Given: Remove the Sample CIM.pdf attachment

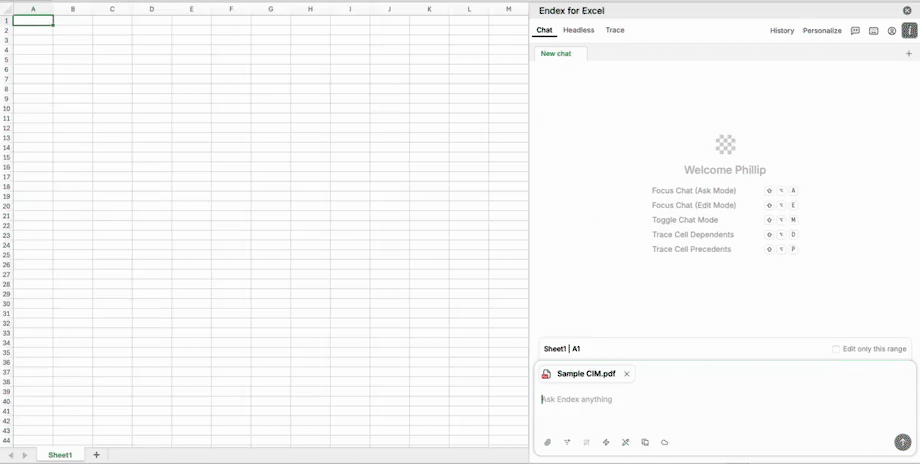Looking at the screenshot, I should (x=627, y=374).
